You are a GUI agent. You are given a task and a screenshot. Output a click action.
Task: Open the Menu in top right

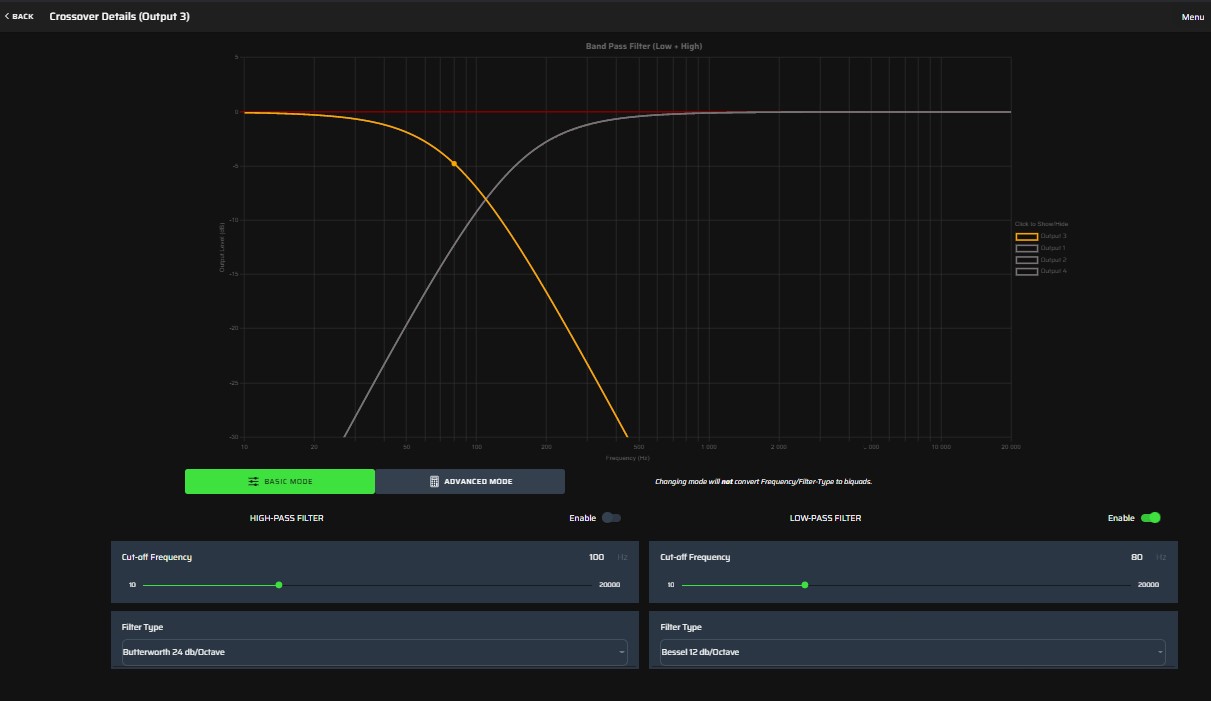pos(1192,17)
